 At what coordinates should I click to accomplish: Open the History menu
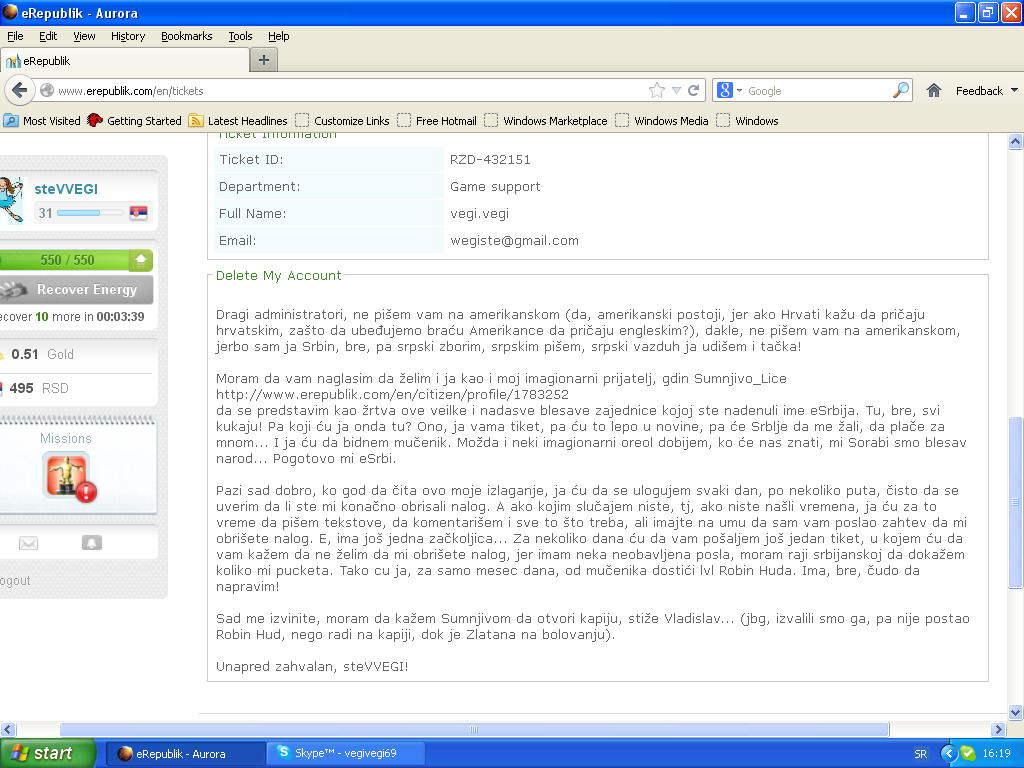(128, 36)
